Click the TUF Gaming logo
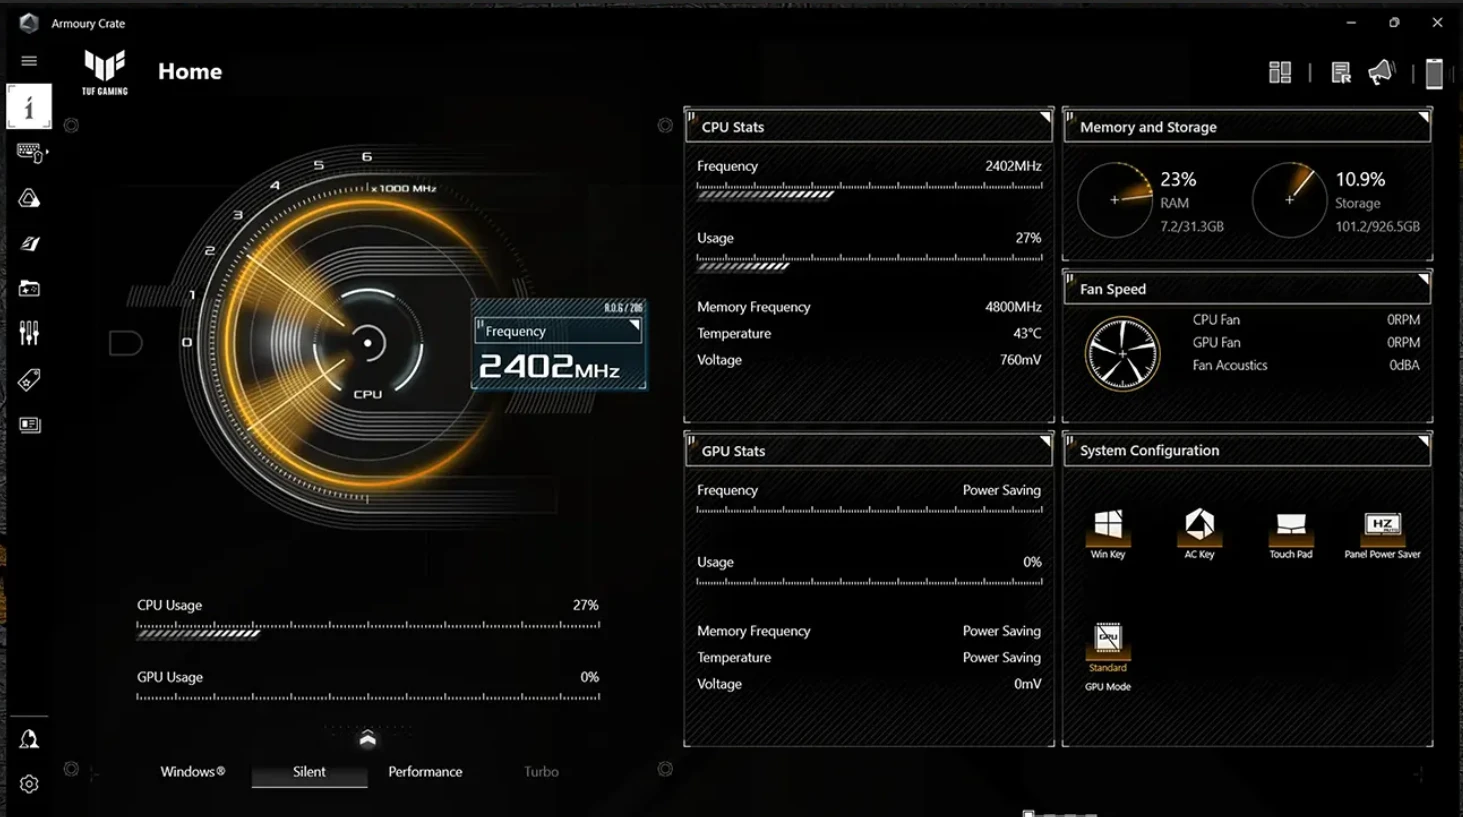The height and width of the screenshot is (817, 1463). [x=105, y=72]
